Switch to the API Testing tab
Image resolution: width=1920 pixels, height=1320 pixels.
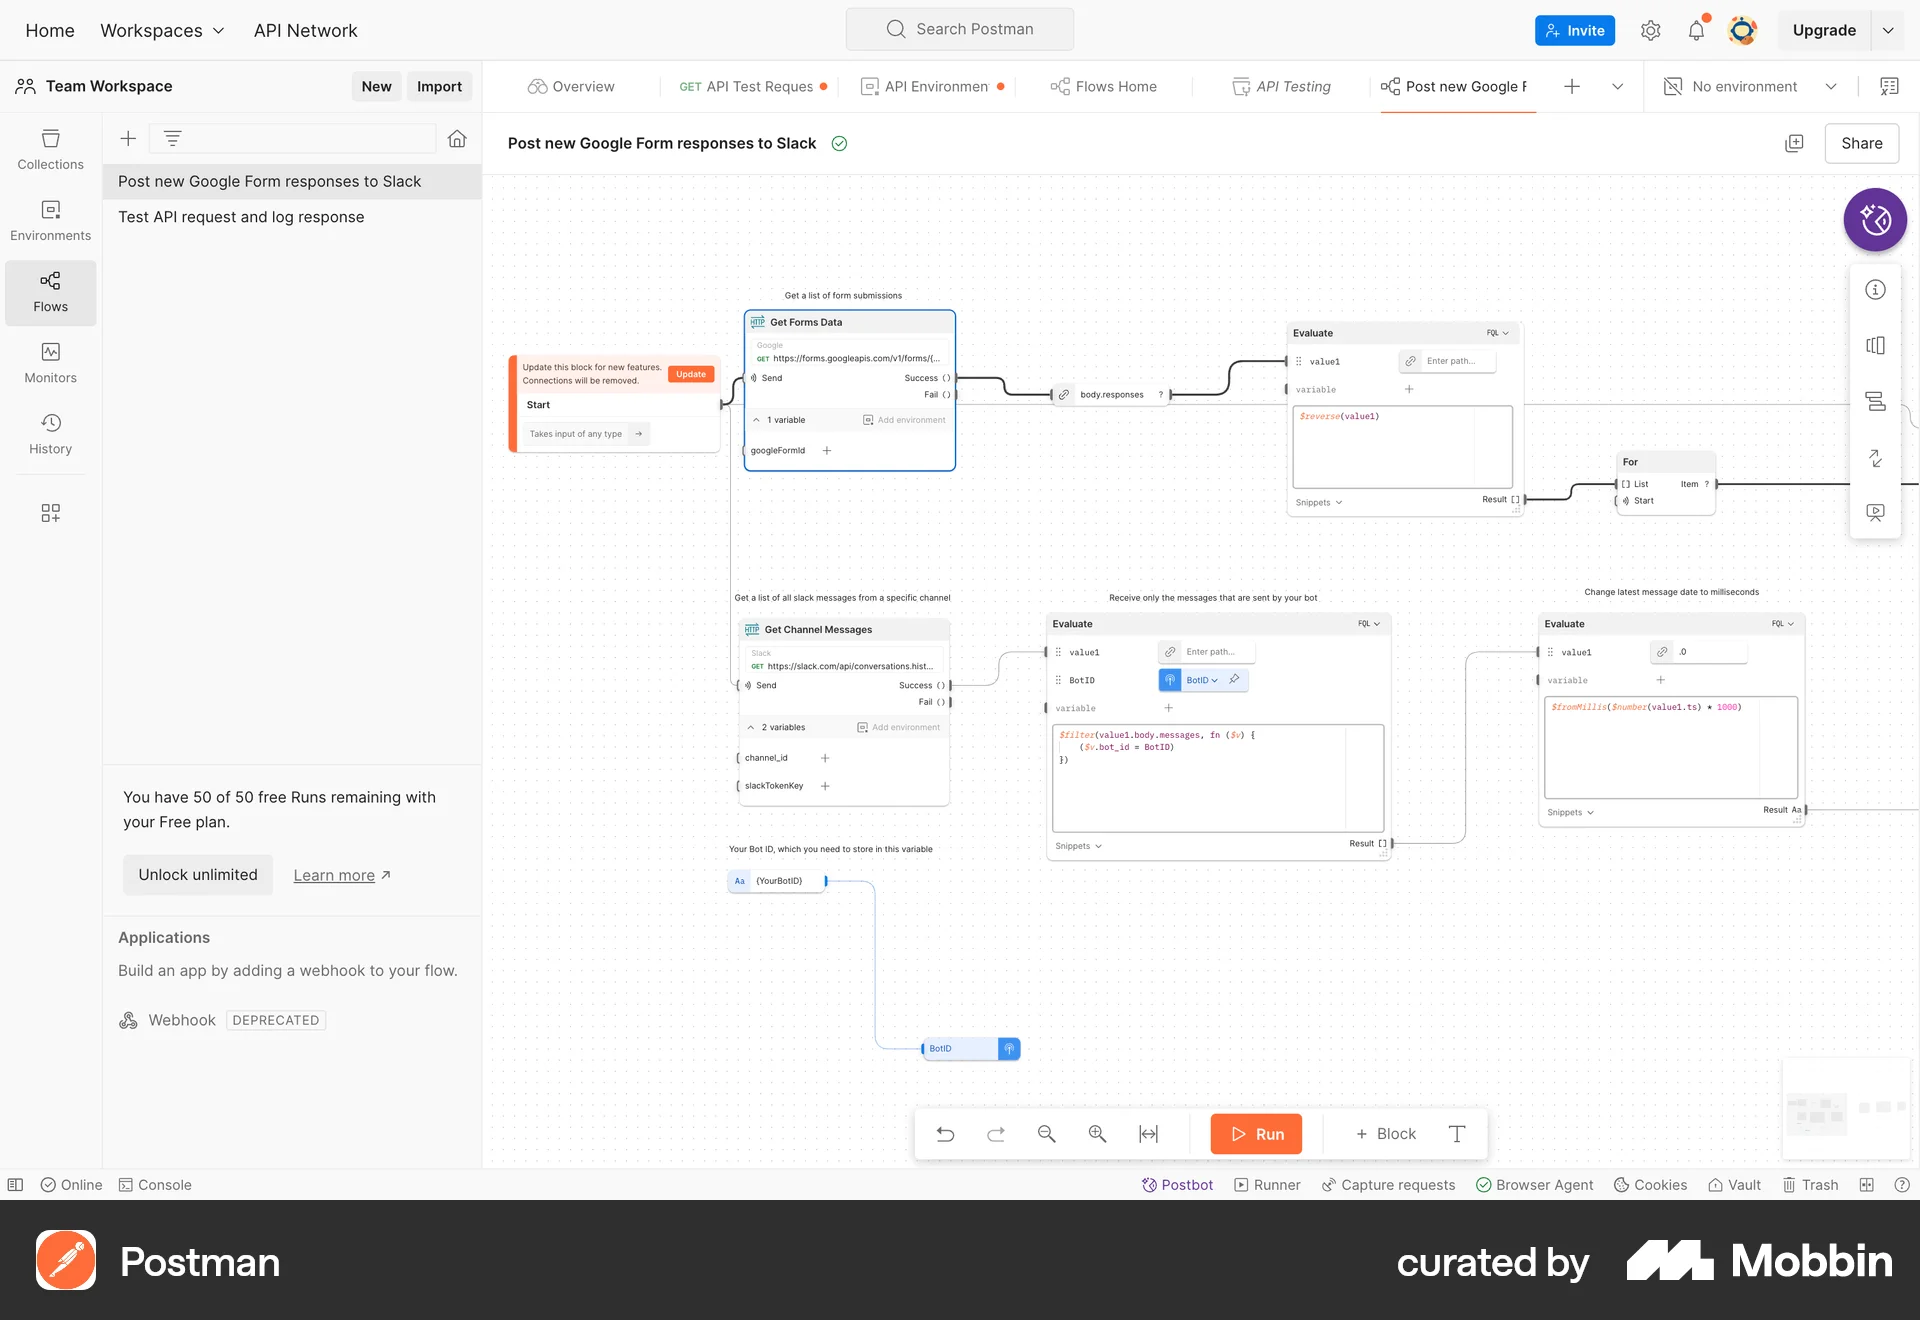point(1294,86)
